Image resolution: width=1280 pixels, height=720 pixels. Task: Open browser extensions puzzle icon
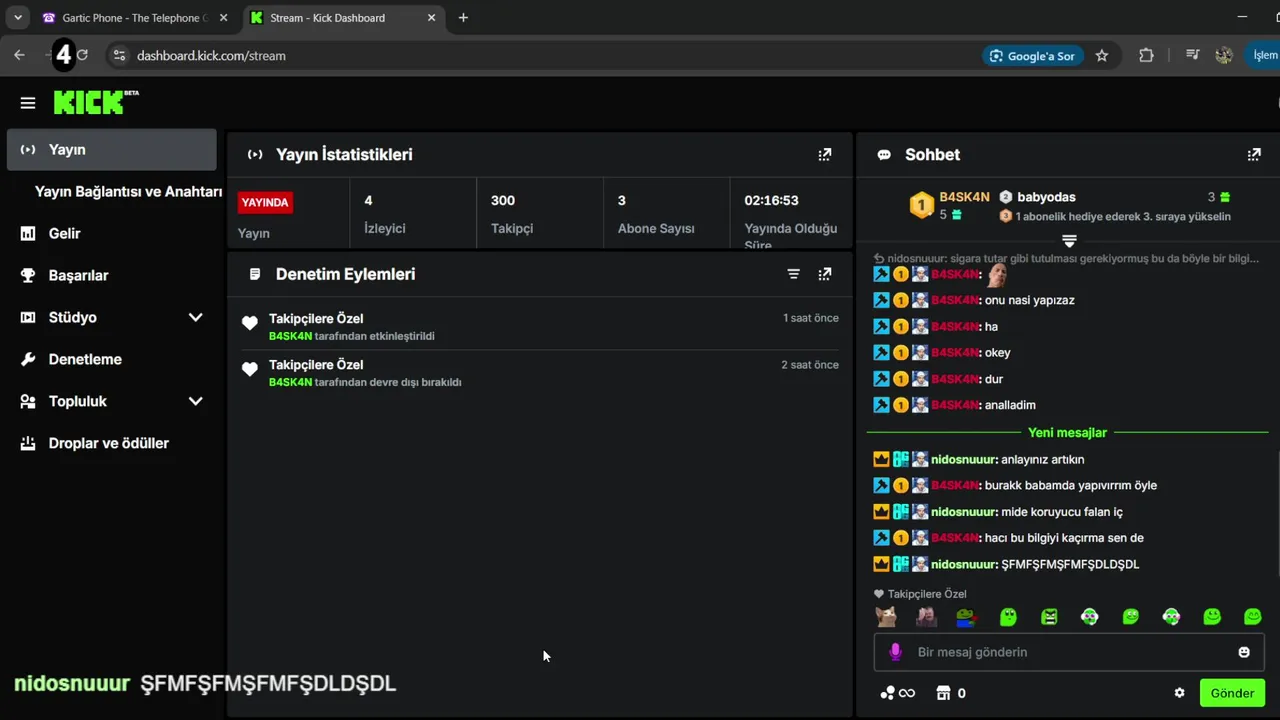(1146, 56)
